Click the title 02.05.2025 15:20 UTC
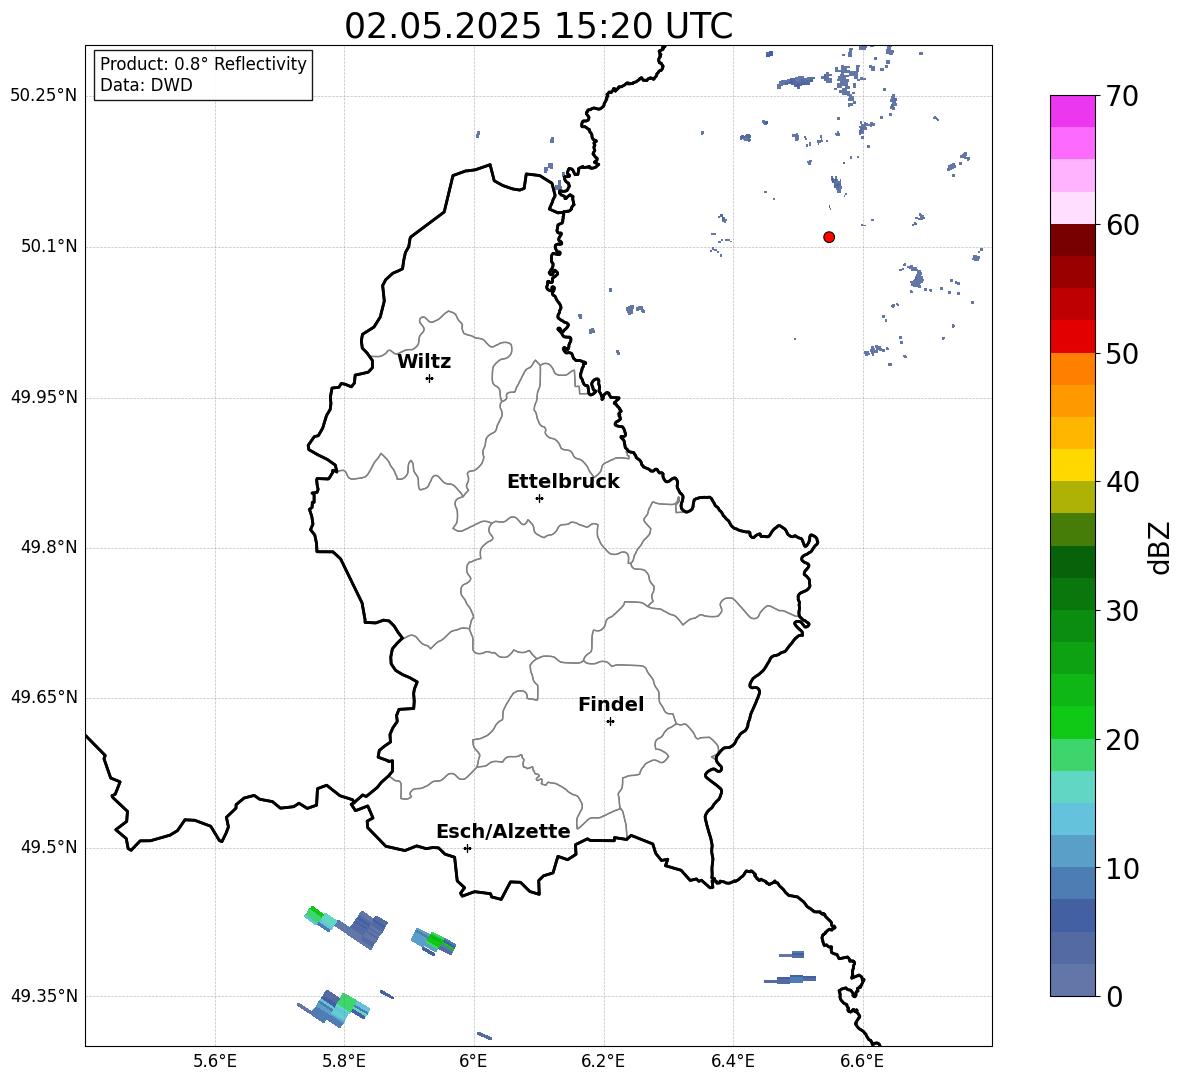This screenshot has width=1184, height=1081. [x=538, y=26]
